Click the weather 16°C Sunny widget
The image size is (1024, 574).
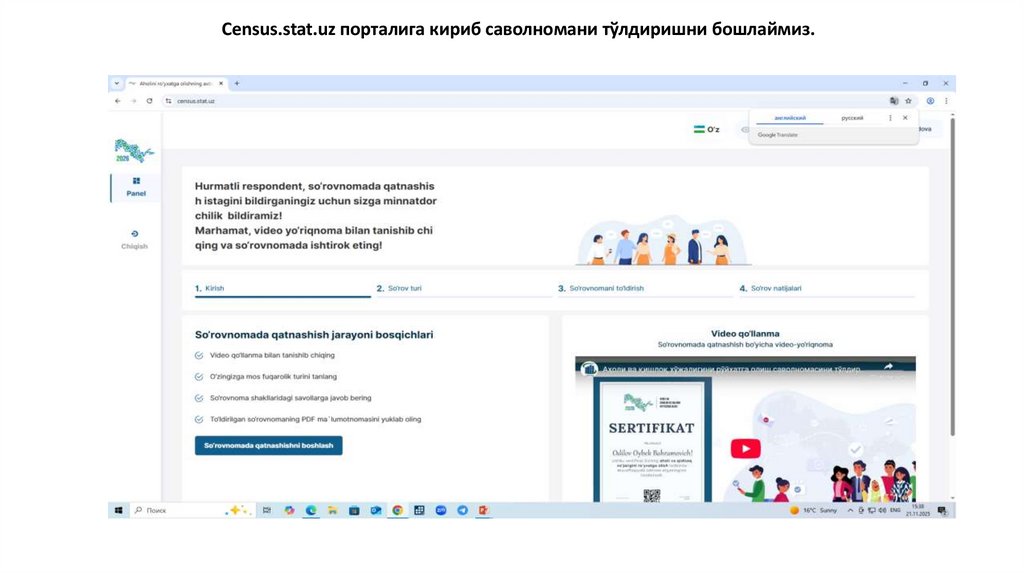(x=813, y=511)
